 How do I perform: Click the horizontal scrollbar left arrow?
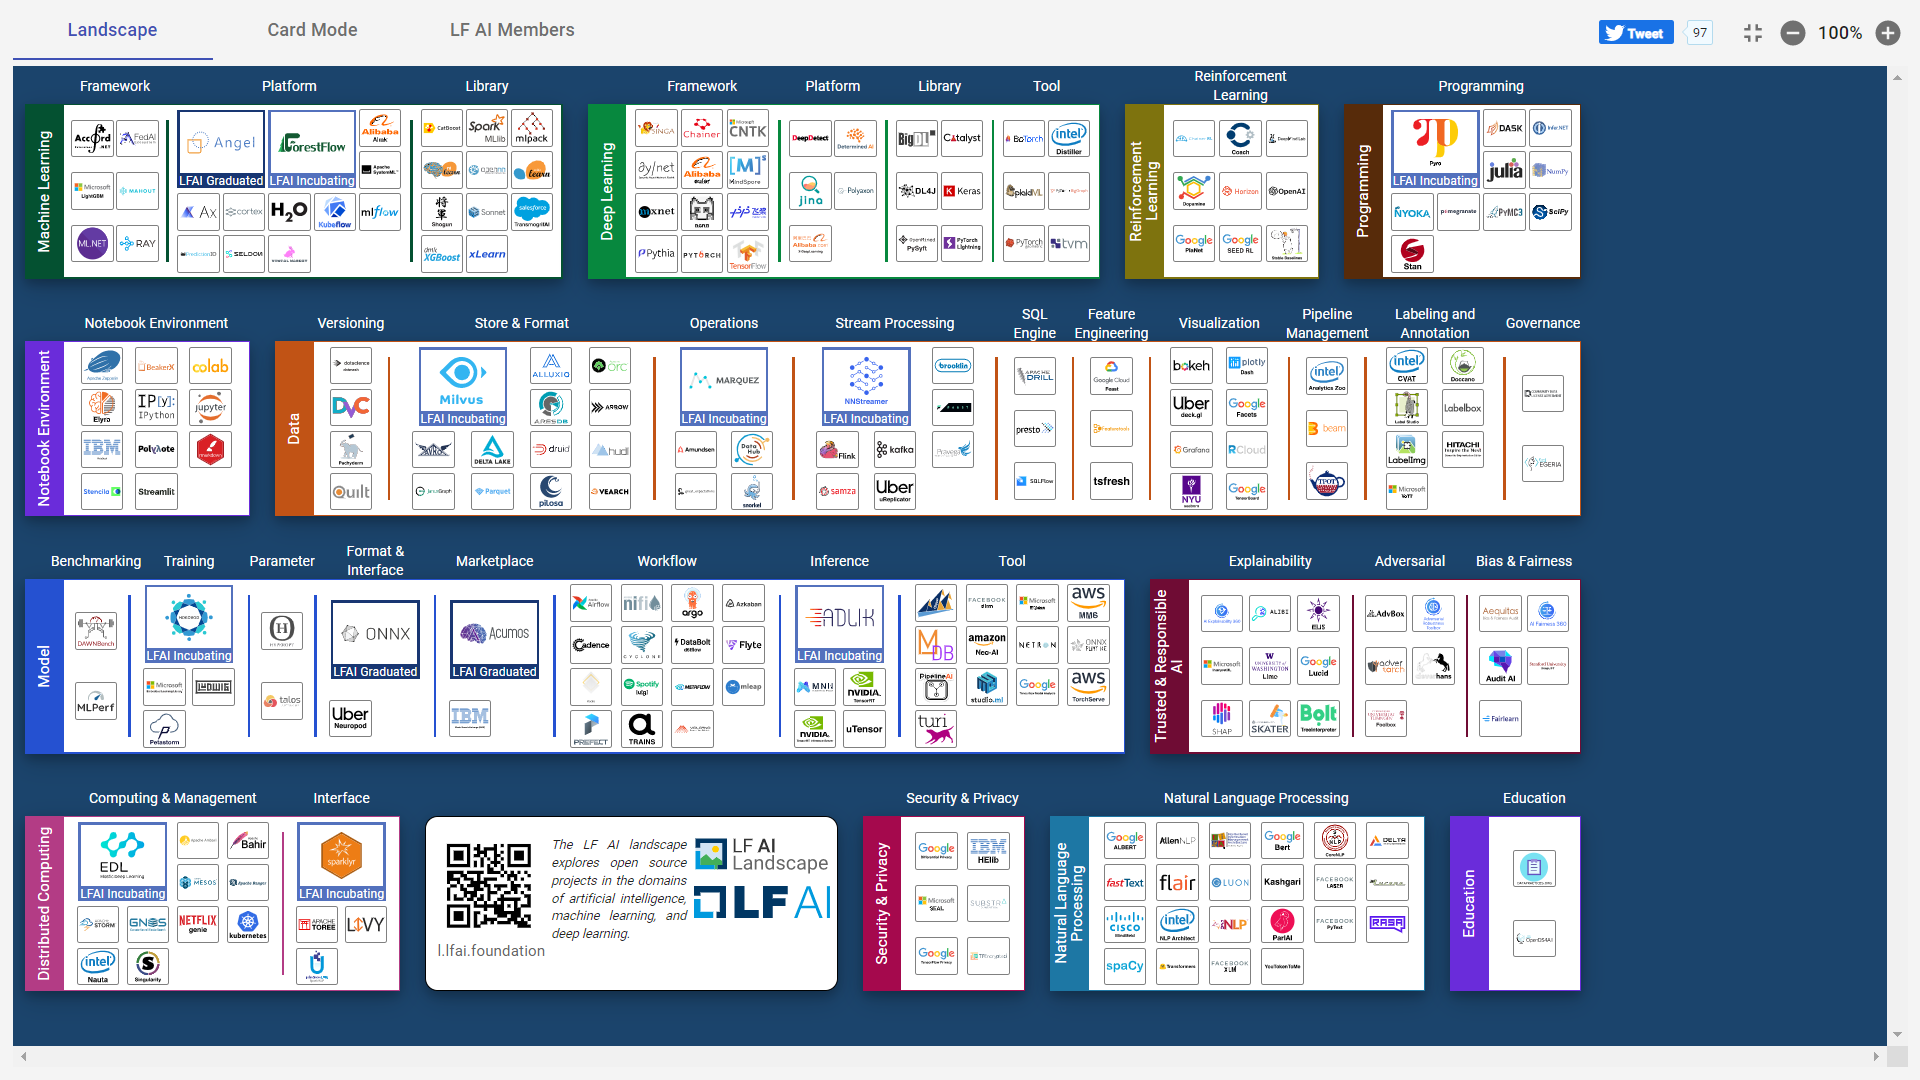coord(24,1056)
